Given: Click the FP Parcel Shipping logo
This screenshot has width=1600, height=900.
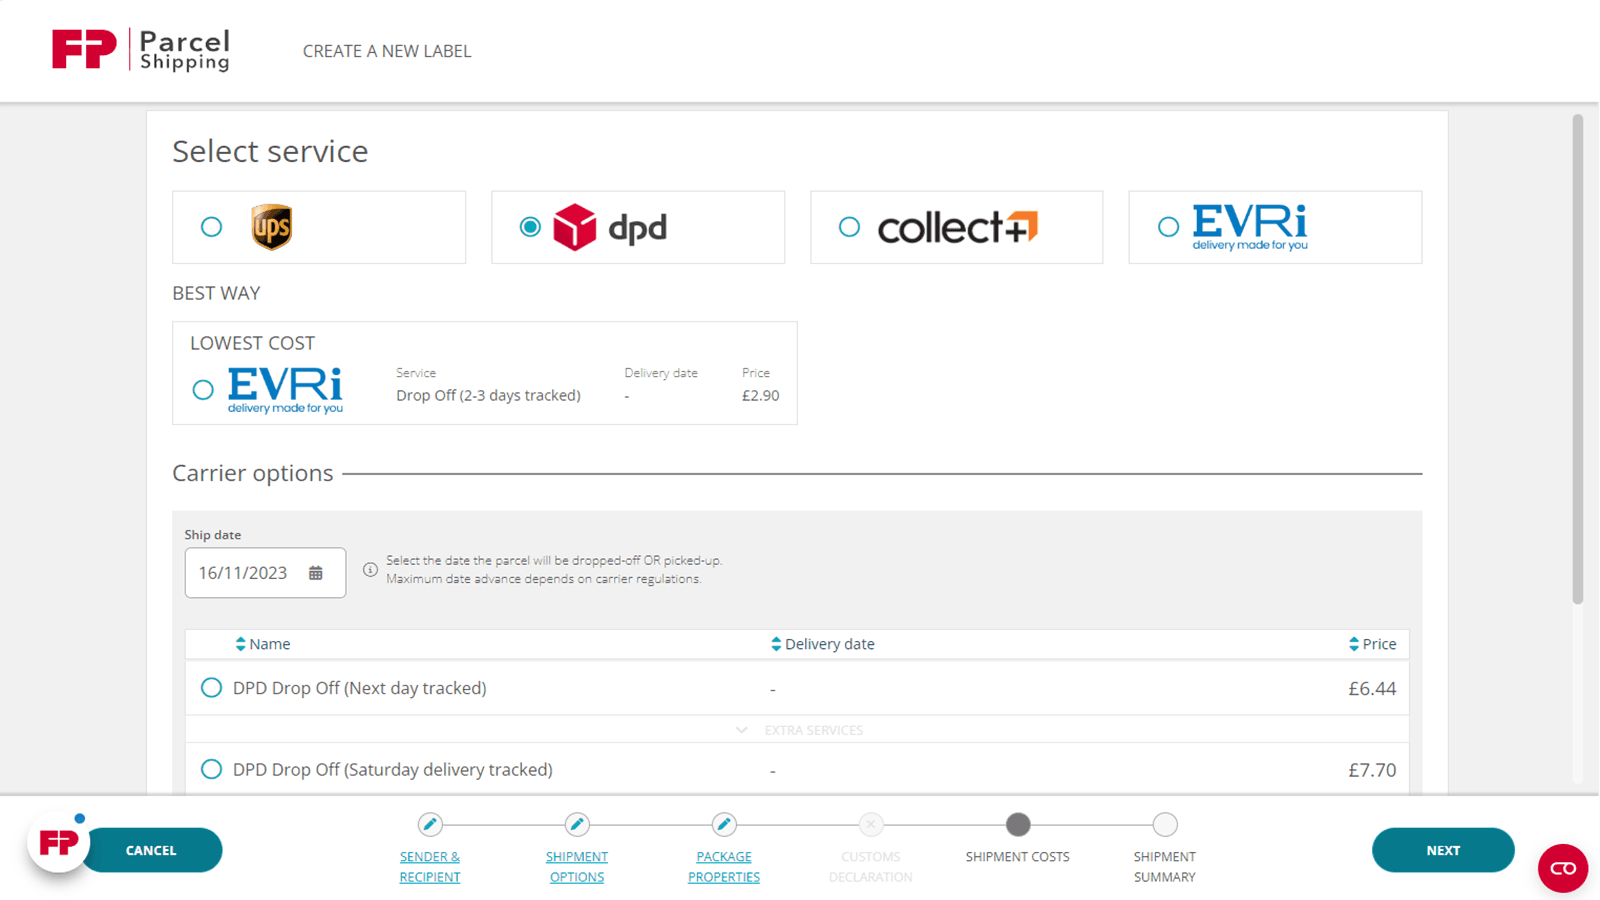Looking at the screenshot, I should (140, 48).
